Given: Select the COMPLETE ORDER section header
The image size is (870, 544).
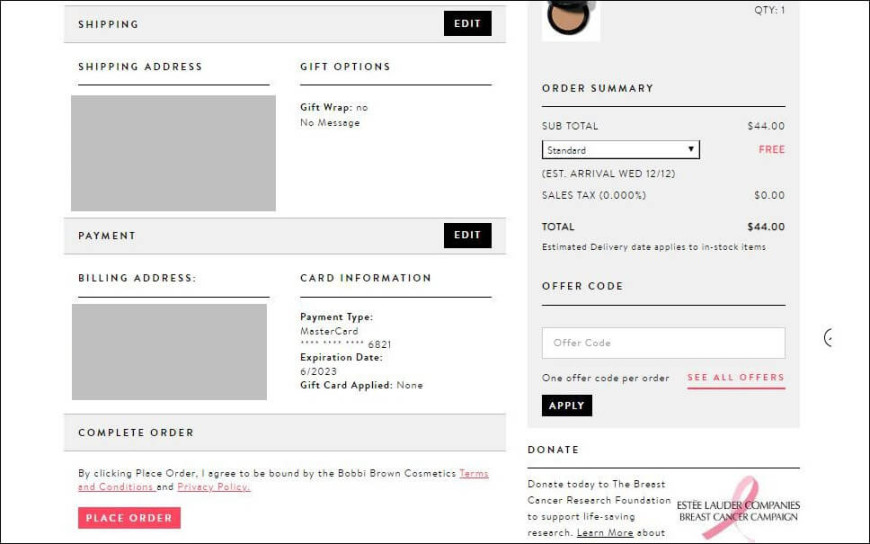Looking at the screenshot, I should (285, 432).
